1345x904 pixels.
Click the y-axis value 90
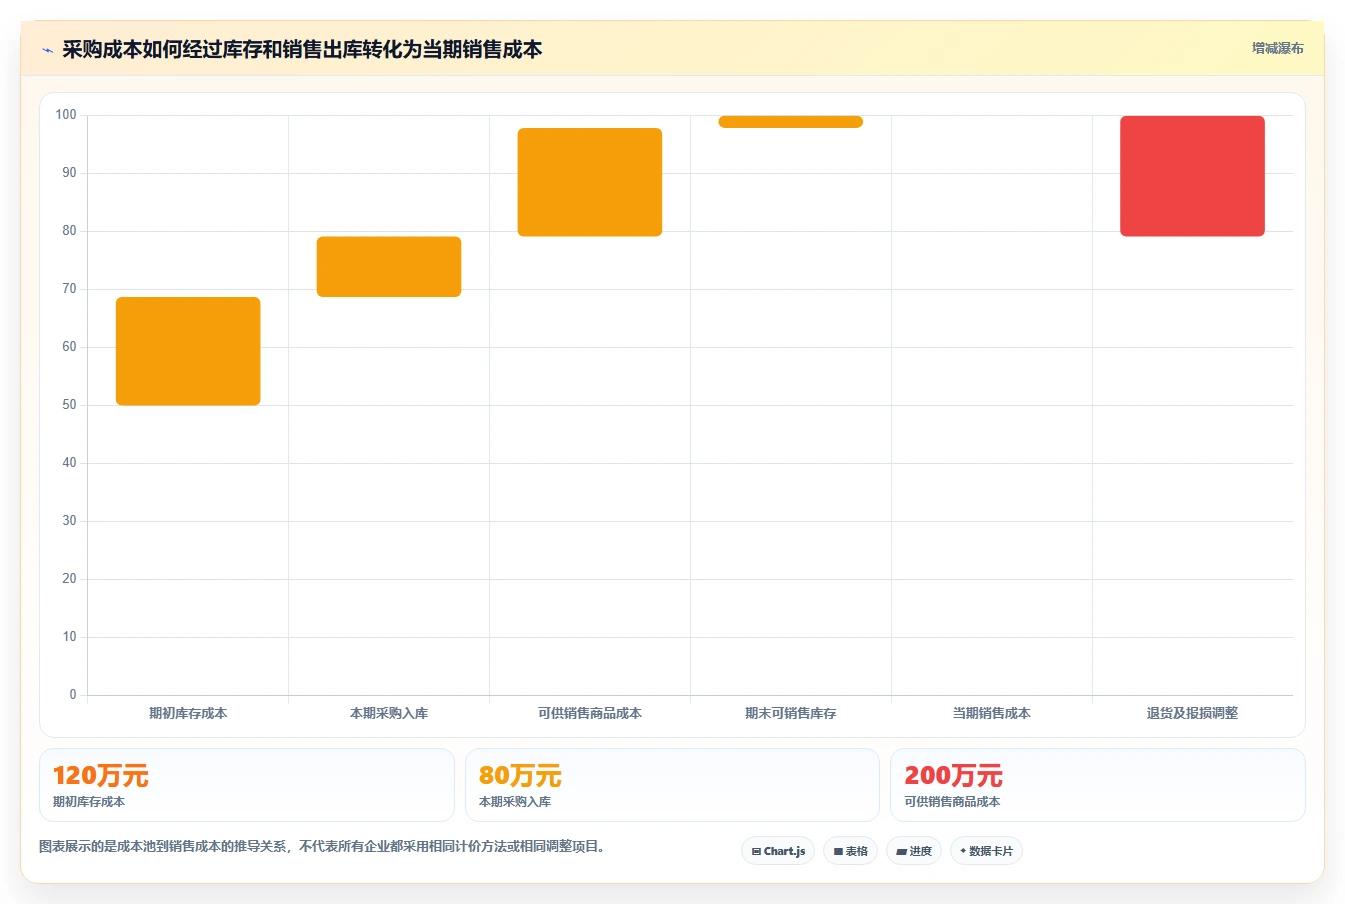[69, 173]
